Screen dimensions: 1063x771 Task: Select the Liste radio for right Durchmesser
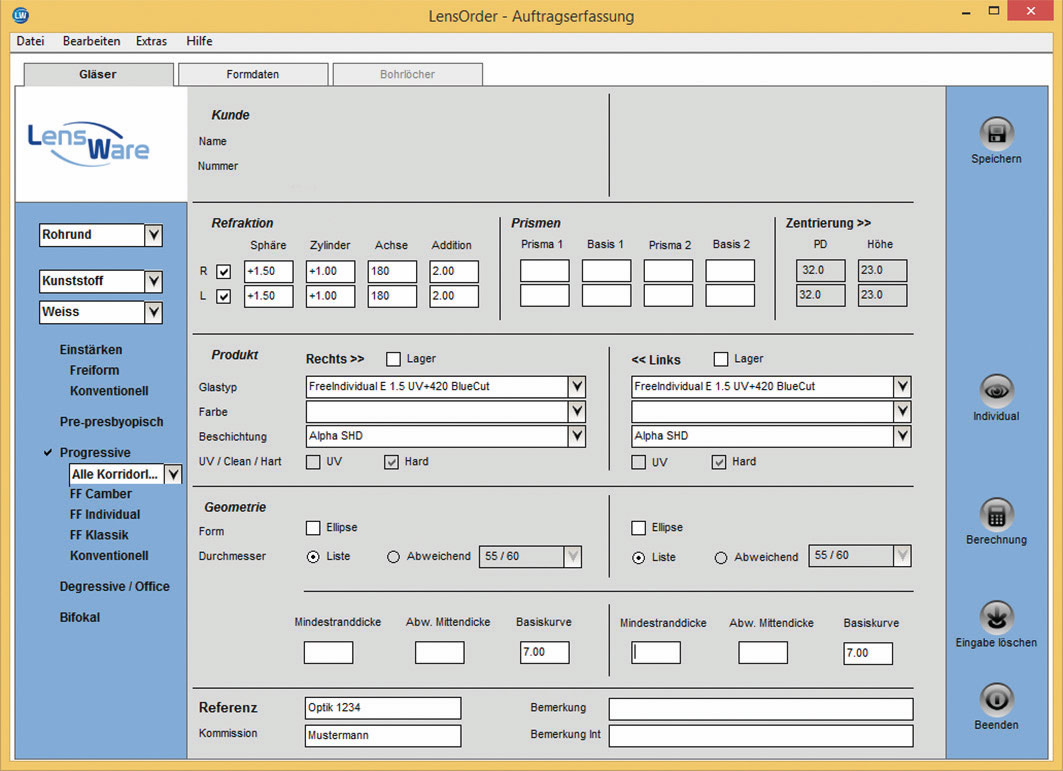(x=313, y=557)
